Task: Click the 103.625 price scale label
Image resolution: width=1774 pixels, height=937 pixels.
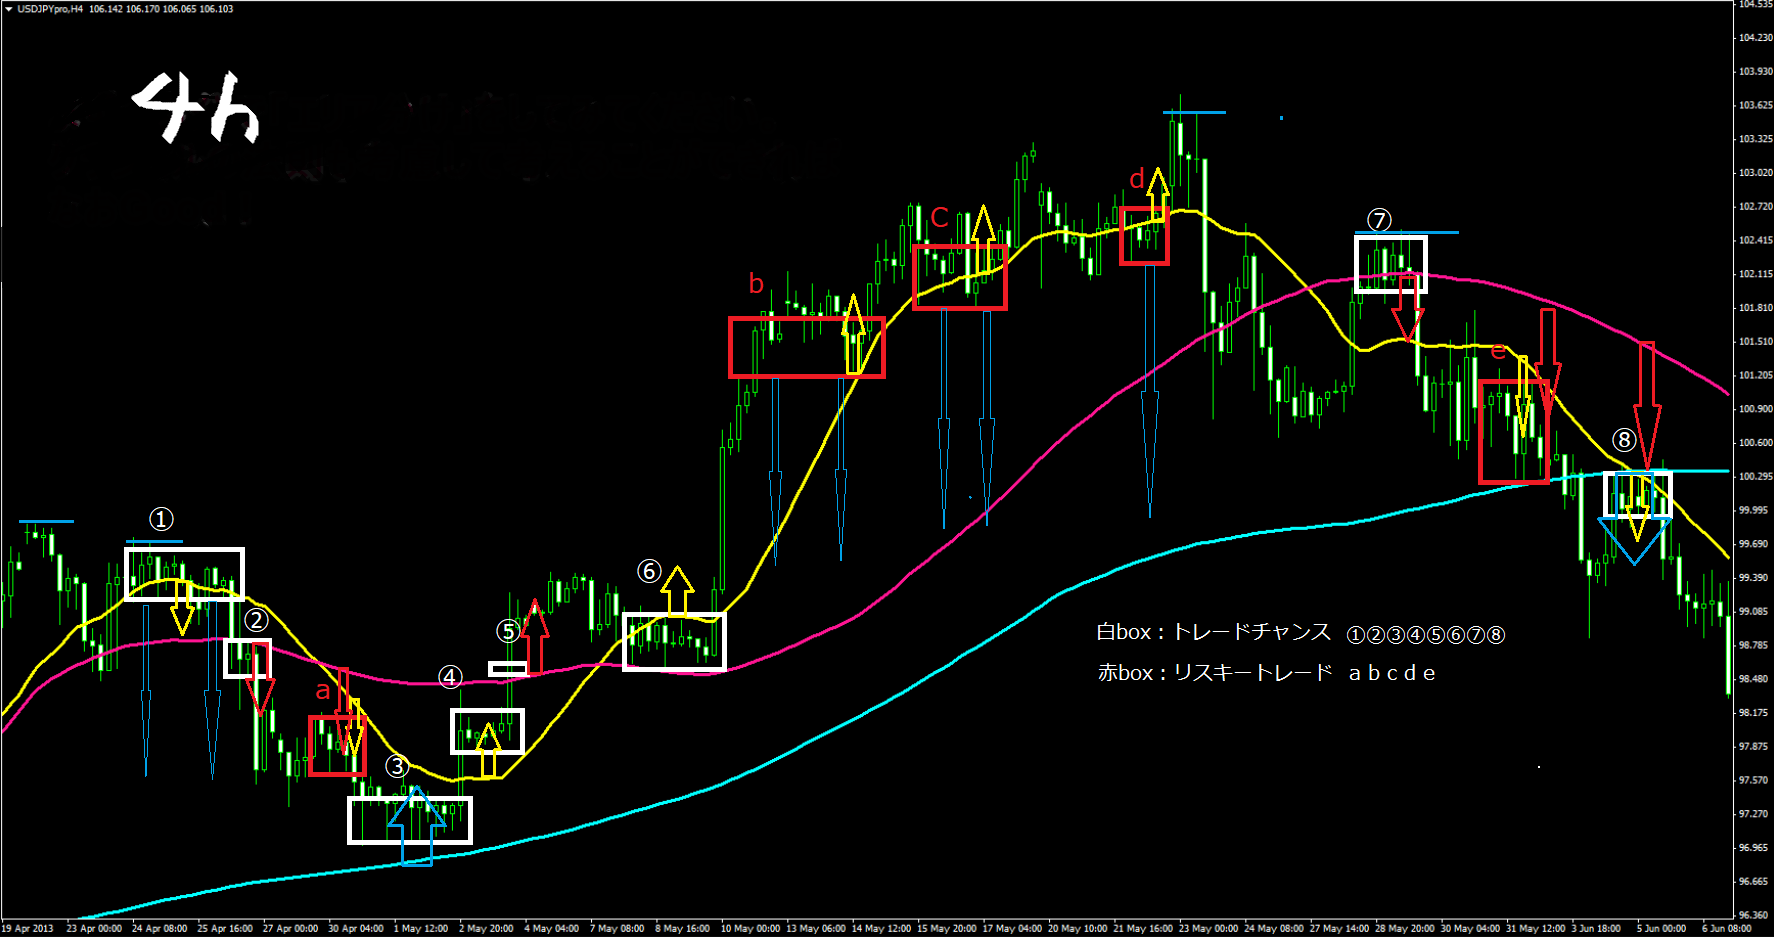Action: [1755, 105]
